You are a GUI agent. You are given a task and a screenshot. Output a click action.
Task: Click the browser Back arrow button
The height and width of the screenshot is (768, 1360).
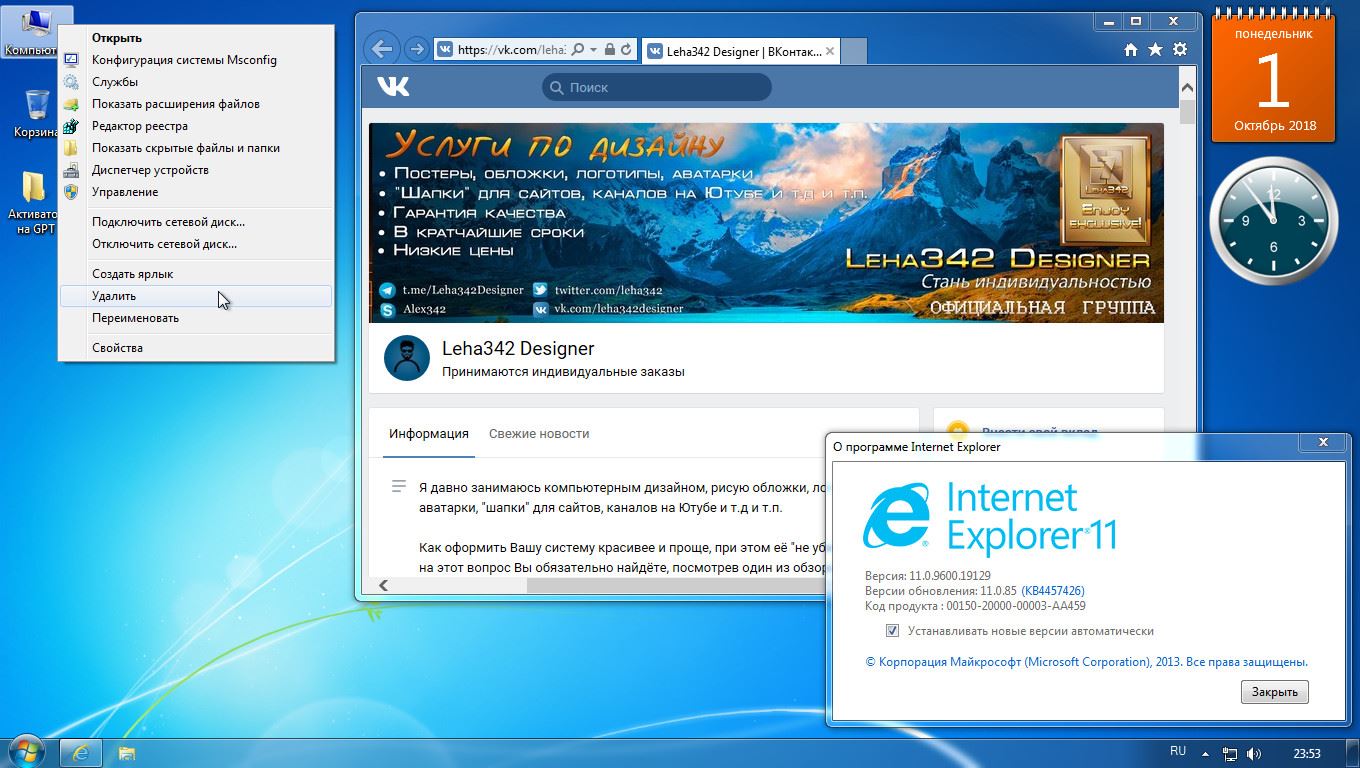381,49
